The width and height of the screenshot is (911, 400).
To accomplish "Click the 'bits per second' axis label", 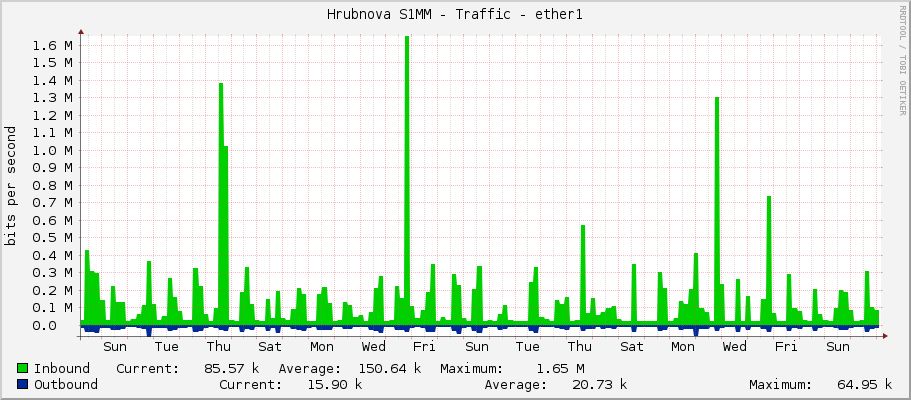I will coord(10,185).
